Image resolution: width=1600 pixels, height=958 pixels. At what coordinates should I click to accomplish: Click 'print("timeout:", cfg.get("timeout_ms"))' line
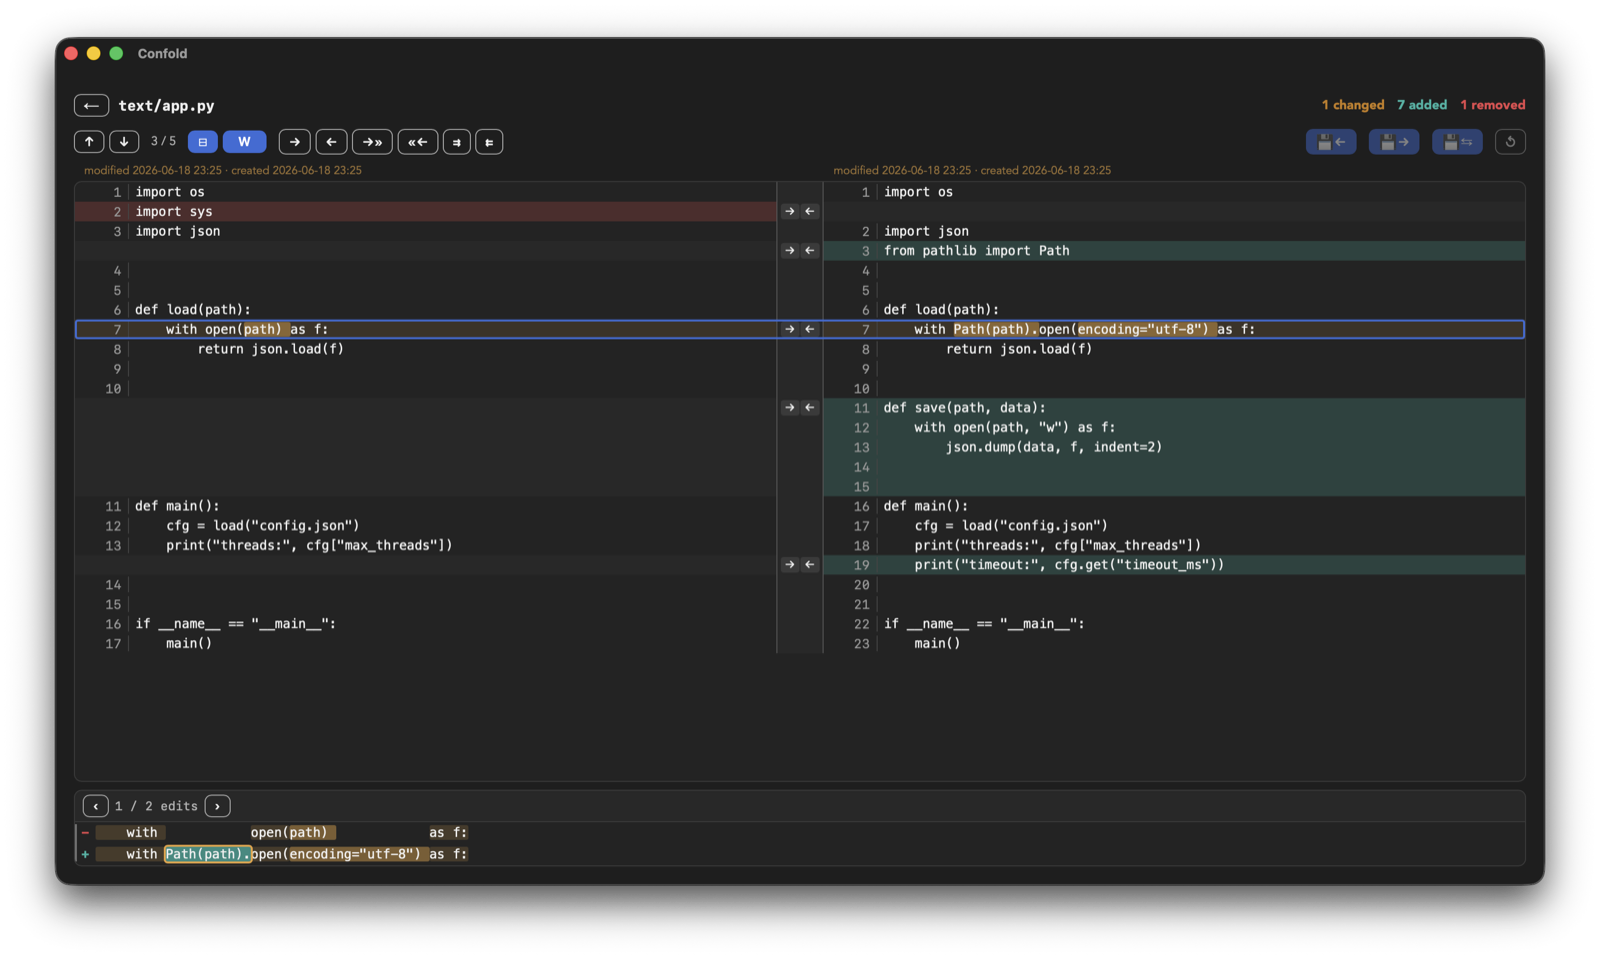pos(1069,565)
